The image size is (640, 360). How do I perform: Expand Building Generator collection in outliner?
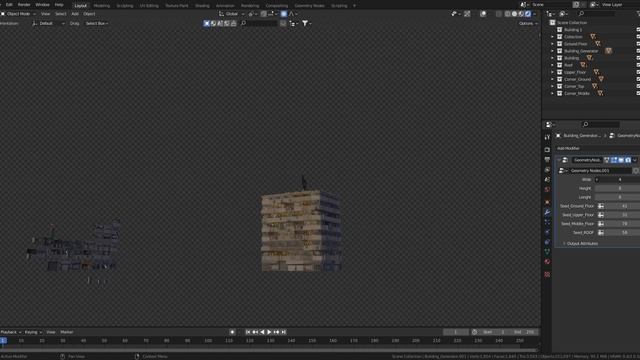pos(552,51)
